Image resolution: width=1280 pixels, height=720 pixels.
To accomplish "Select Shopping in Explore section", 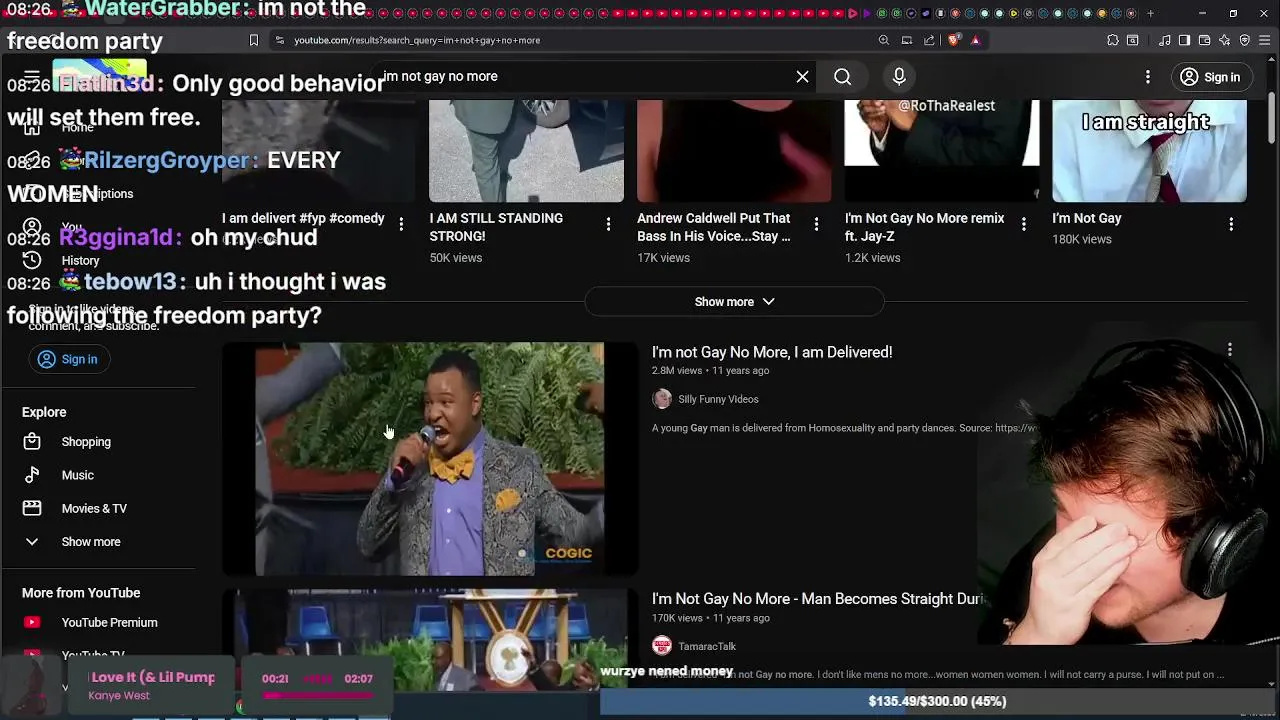I will point(86,441).
